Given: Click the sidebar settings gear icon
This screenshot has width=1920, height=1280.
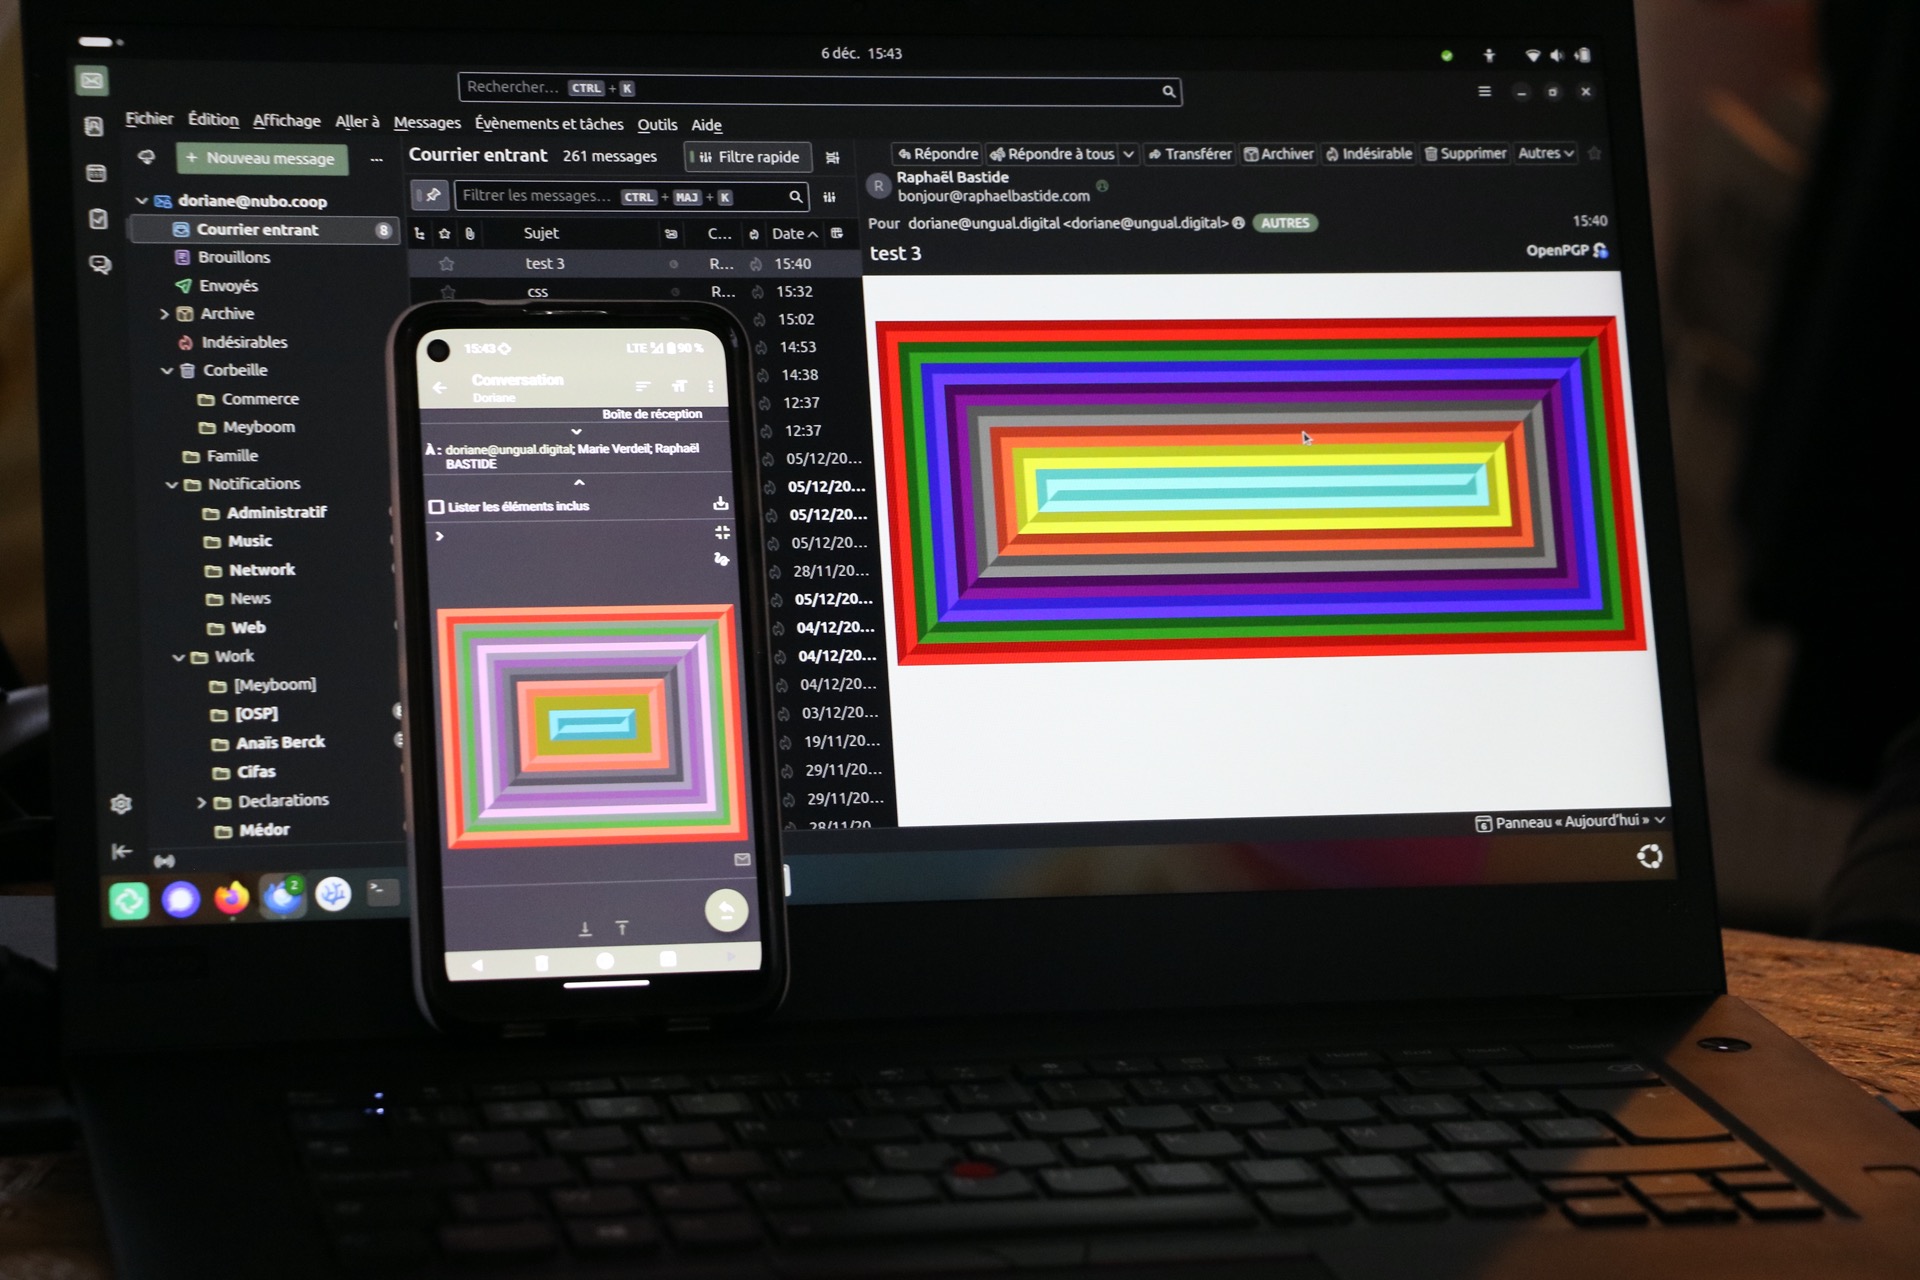Looking at the screenshot, I should 121,804.
